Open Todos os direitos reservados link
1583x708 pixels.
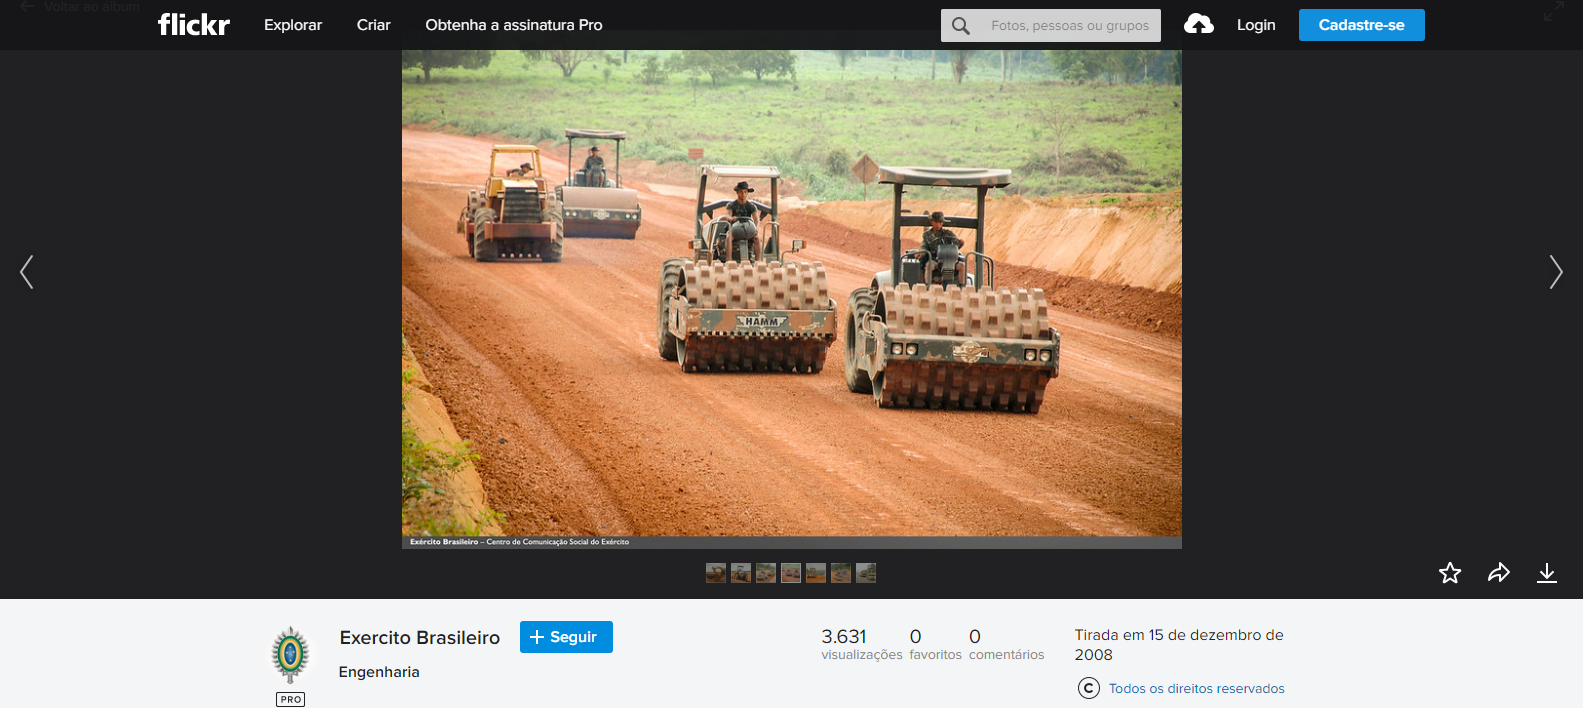(x=1196, y=688)
